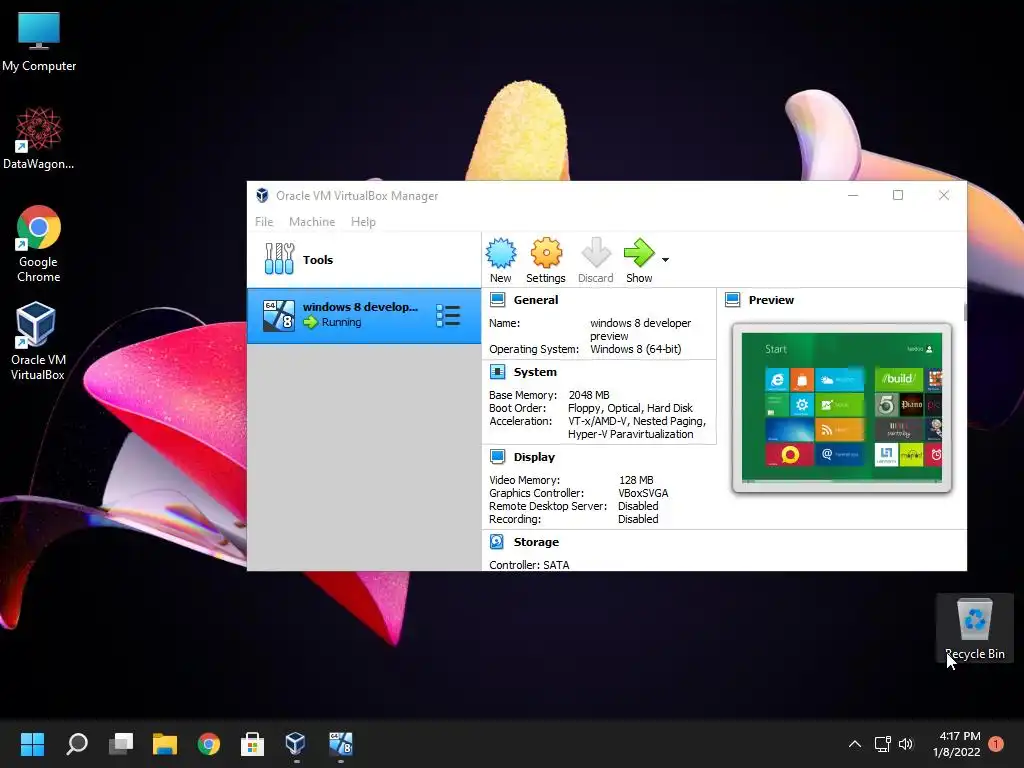Select the Oracle VM VirtualBox desktop shortcut
The image size is (1024, 768).
37,341
